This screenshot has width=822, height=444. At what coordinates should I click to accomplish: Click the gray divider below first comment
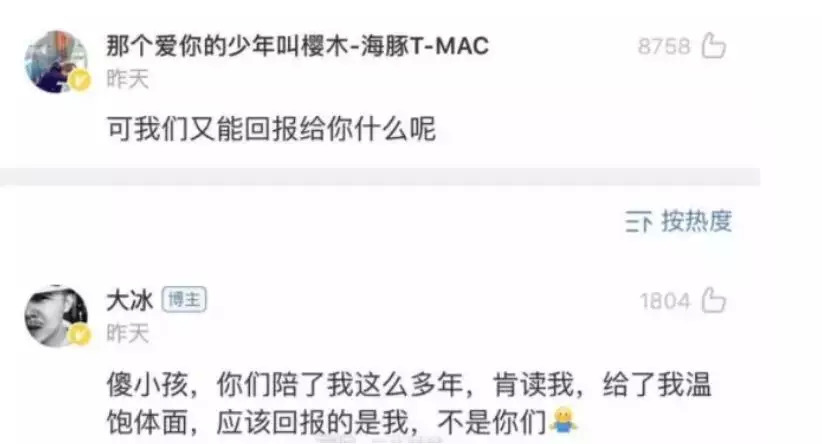(380, 177)
